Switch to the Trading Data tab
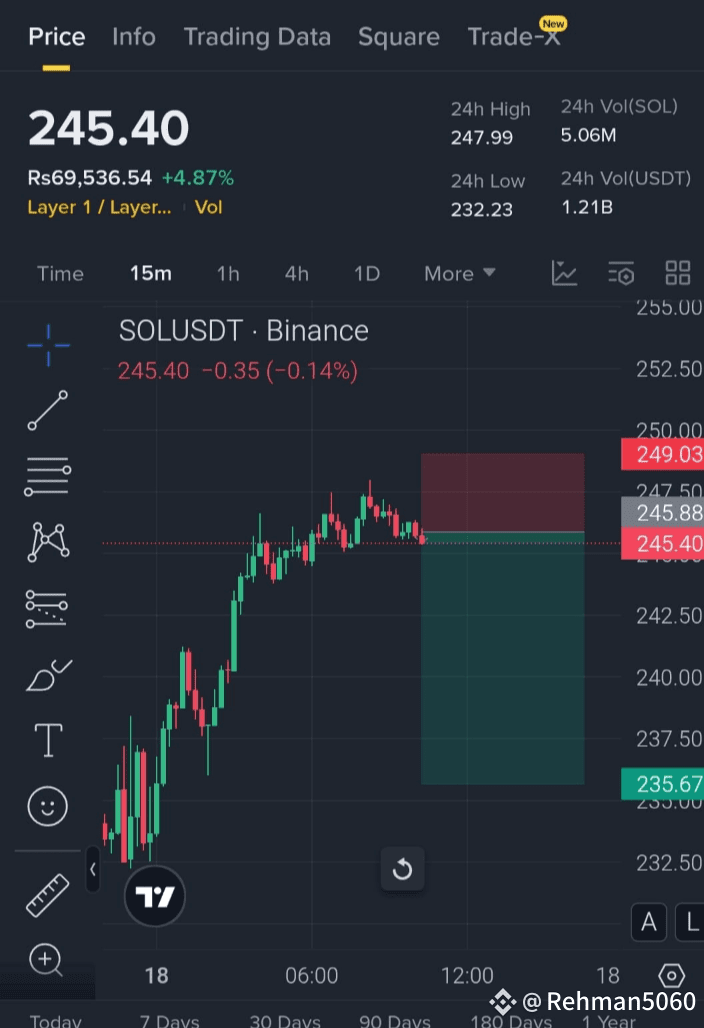 pyautogui.click(x=257, y=37)
